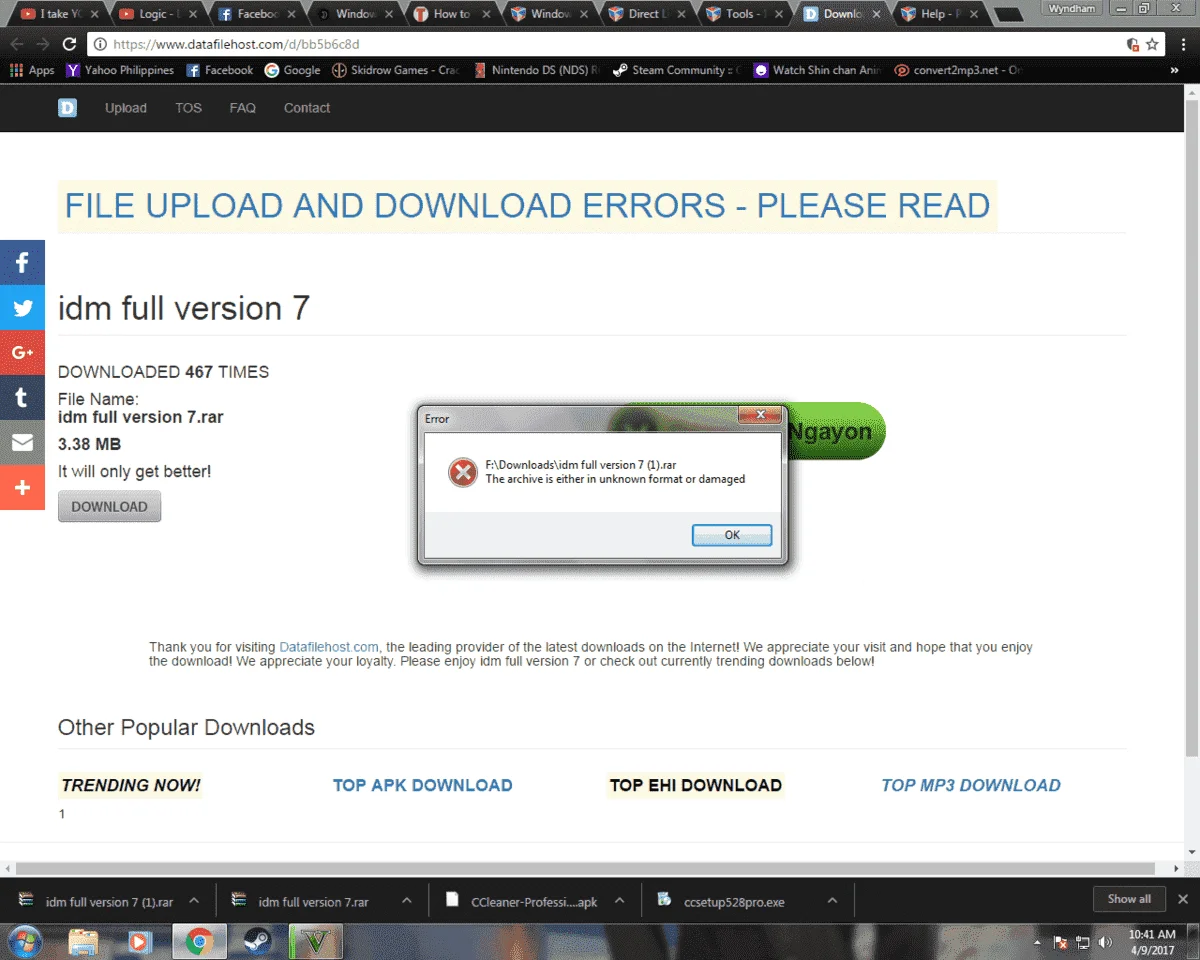1200x960 pixels.
Task: Share the page via the Google+ sidebar icon
Action: pos(22,353)
